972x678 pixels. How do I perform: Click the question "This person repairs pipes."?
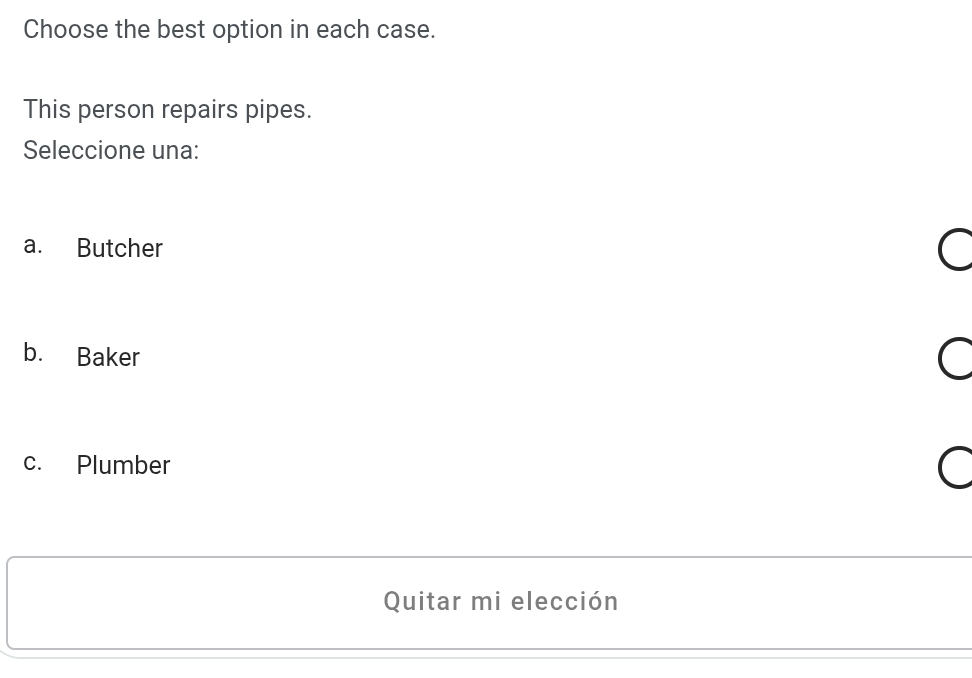tap(167, 110)
